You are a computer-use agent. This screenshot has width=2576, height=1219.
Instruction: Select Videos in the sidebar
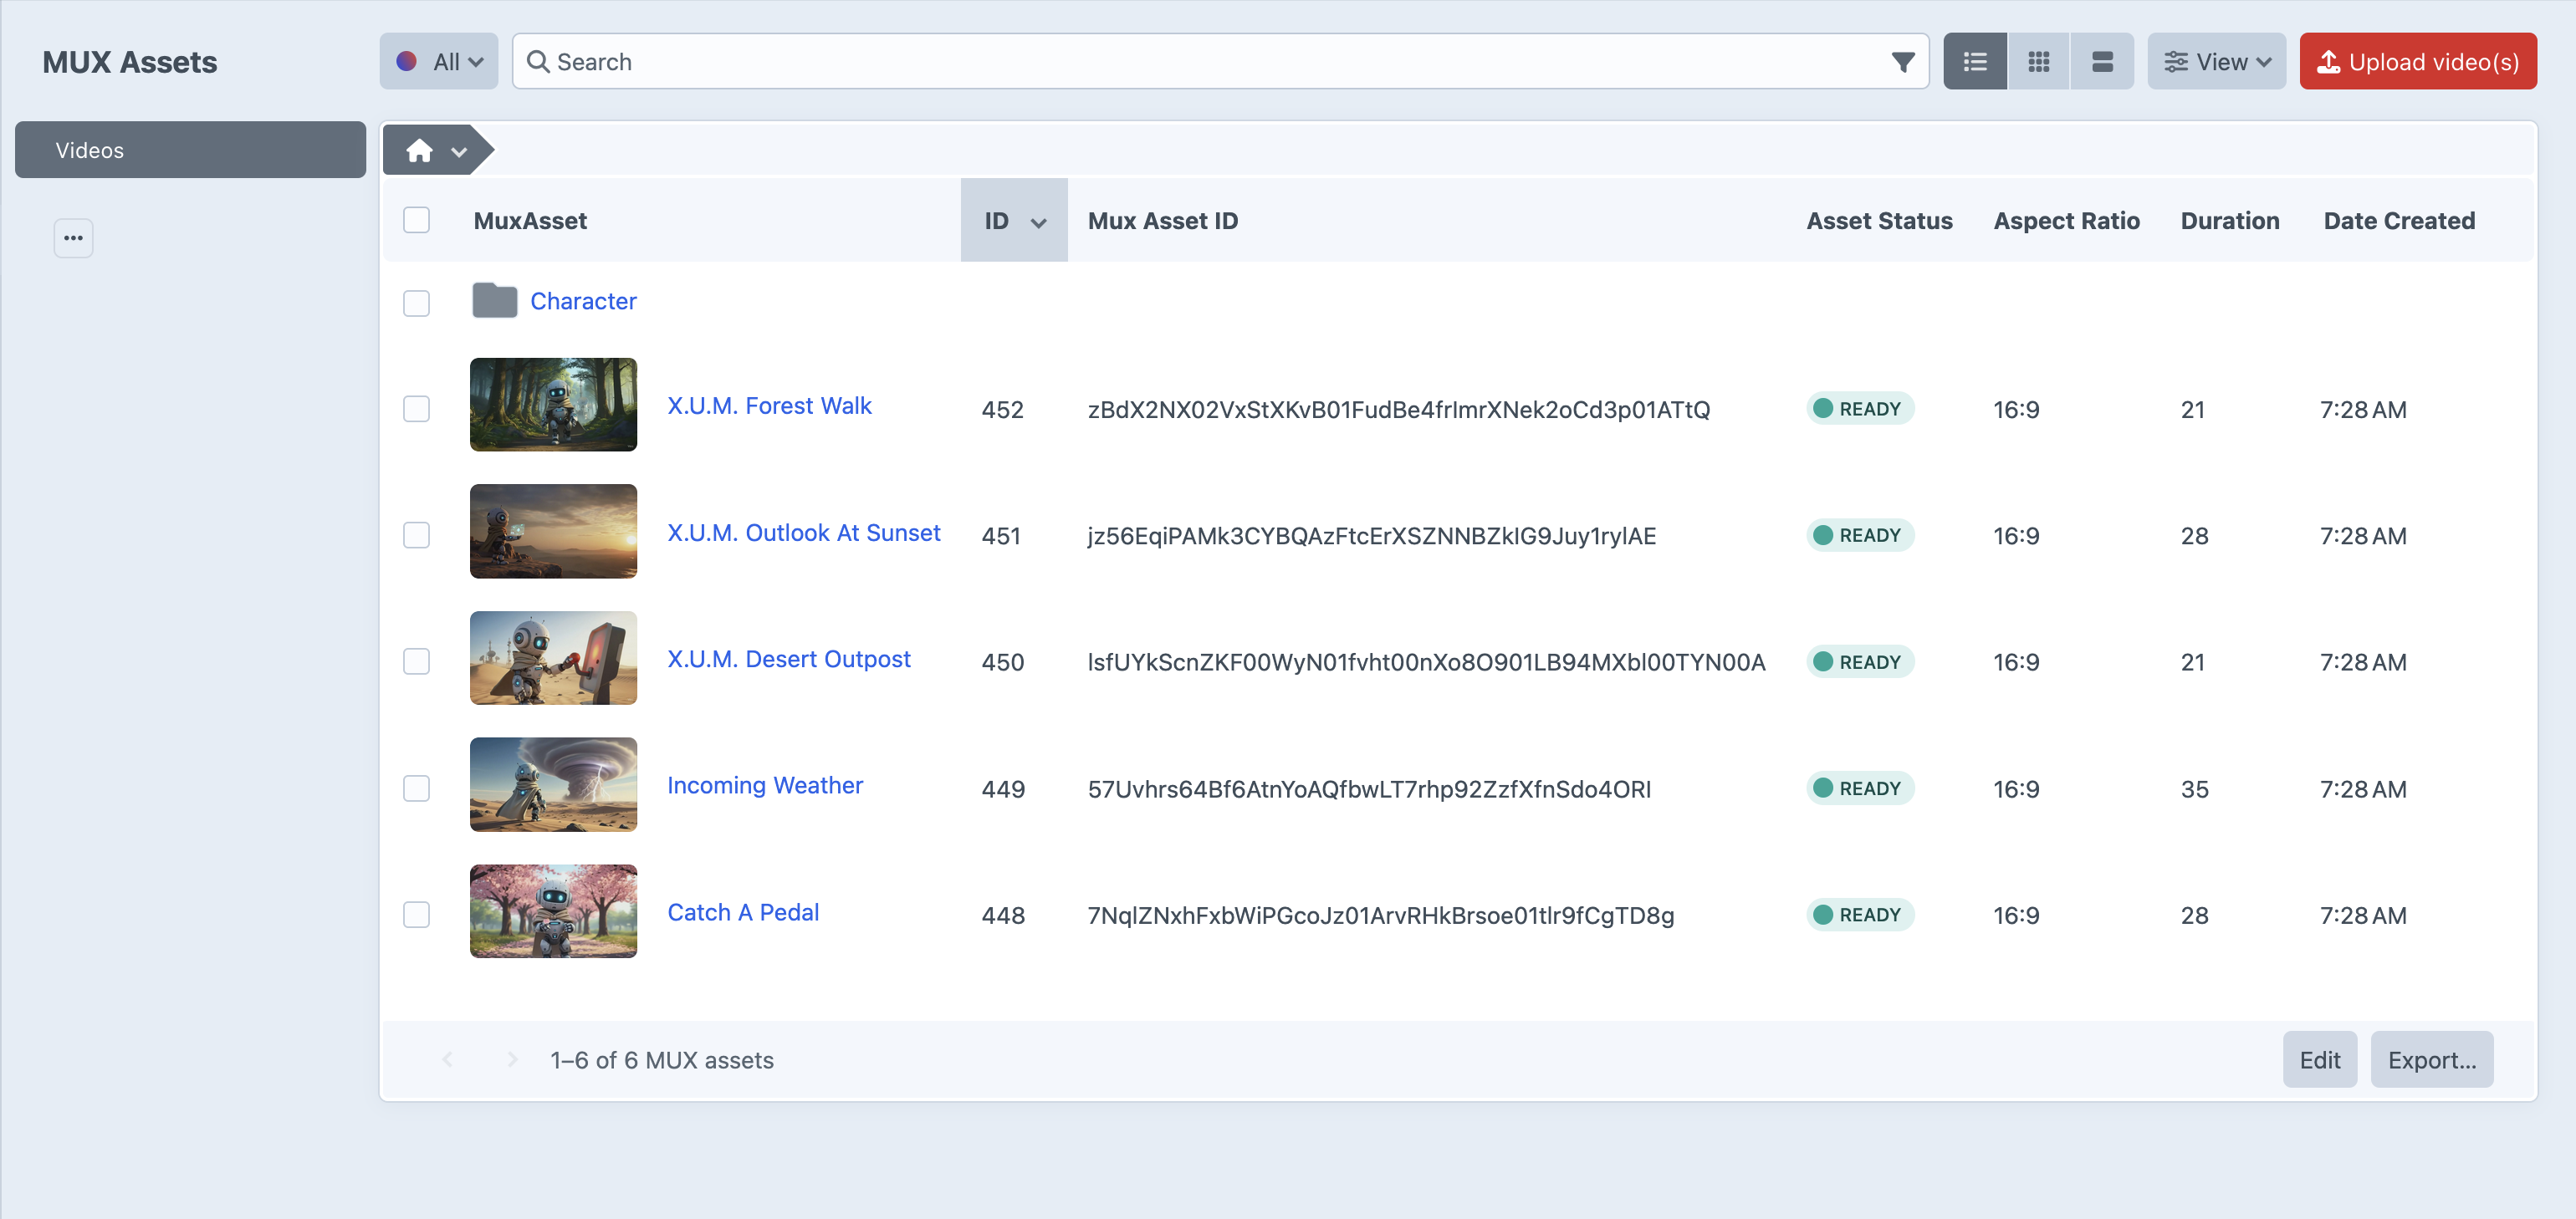point(190,150)
